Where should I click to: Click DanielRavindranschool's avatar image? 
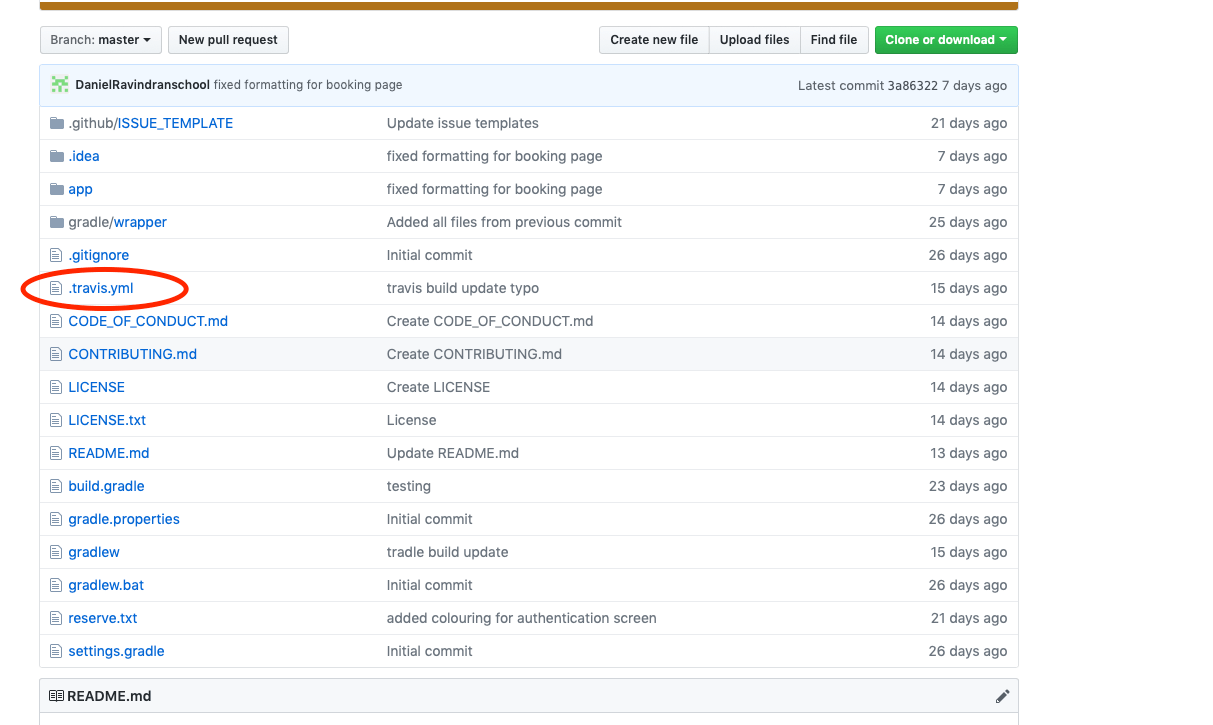pyautogui.click(x=60, y=85)
